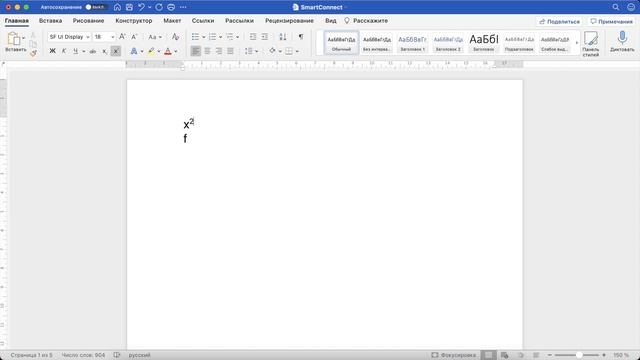Image resolution: width=640 pixels, height=360 pixels.
Task: Apply red font color
Action: click(168, 51)
